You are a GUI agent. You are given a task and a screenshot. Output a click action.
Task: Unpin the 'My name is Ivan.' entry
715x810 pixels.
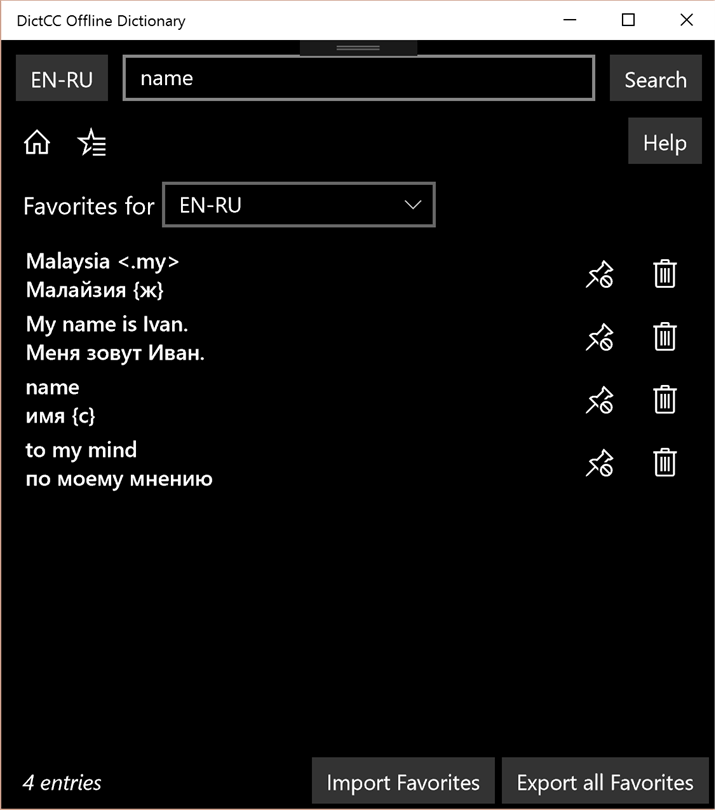(599, 338)
